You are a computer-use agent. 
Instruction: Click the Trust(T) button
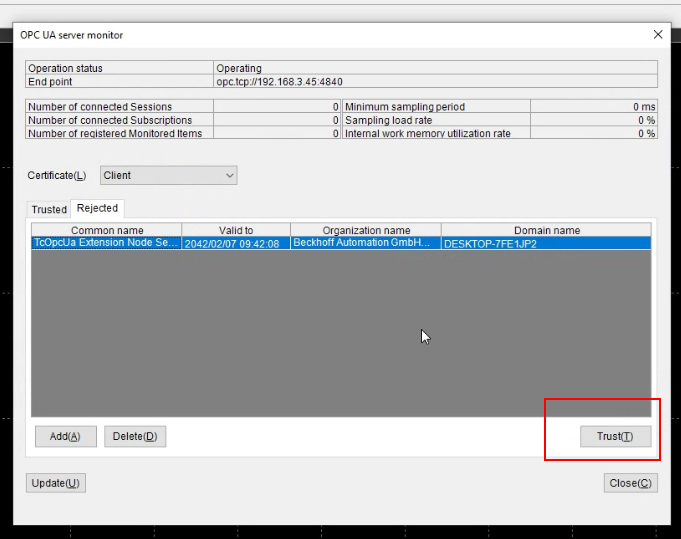point(615,436)
